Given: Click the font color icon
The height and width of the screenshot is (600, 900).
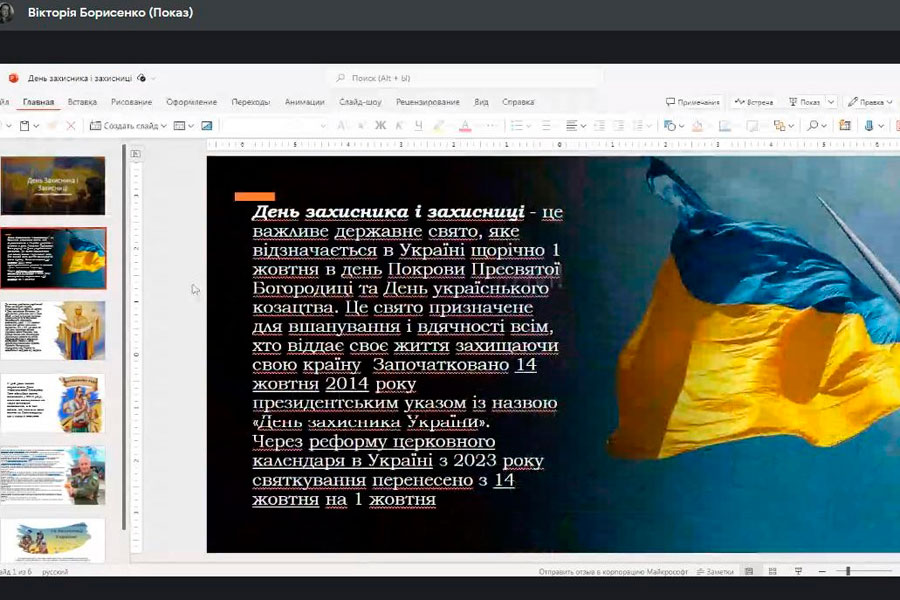Looking at the screenshot, I should point(464,126).
